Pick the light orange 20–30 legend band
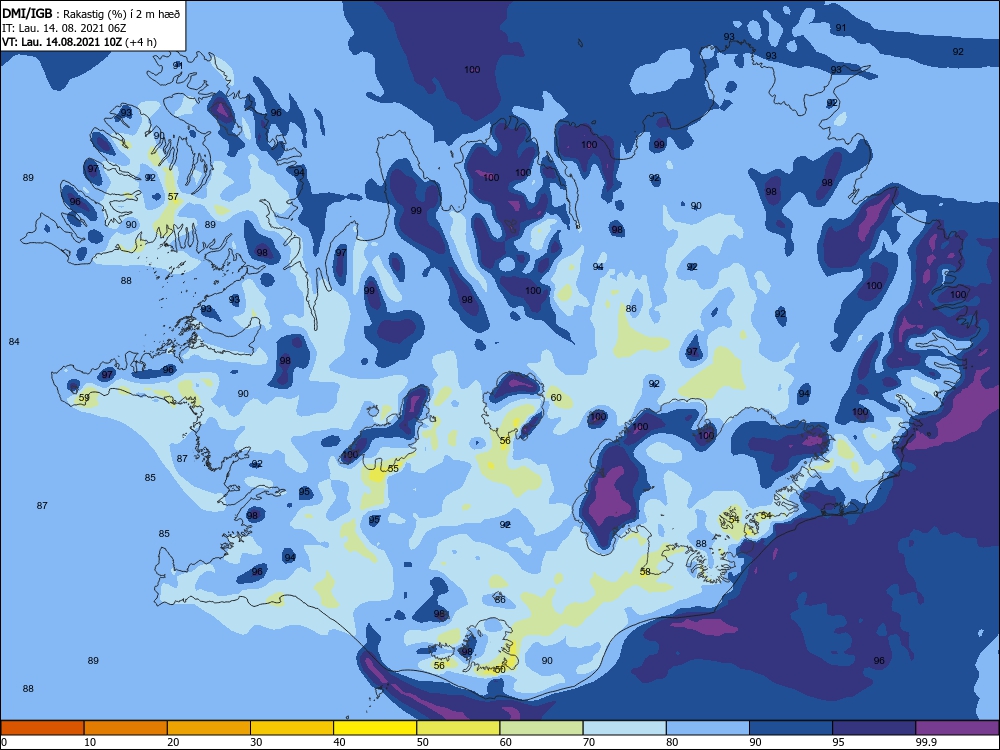 [209, 728]
